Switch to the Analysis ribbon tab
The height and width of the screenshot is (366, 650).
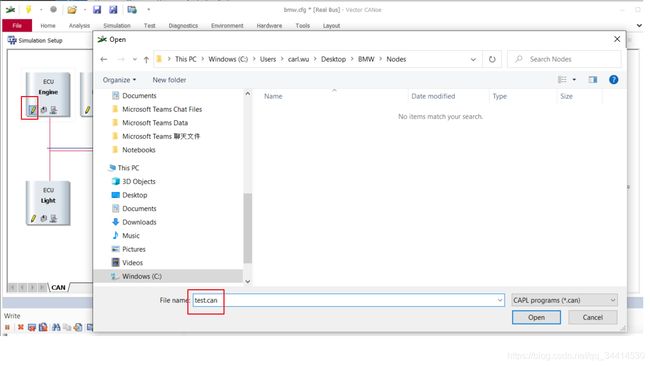[x=79, y=26]
